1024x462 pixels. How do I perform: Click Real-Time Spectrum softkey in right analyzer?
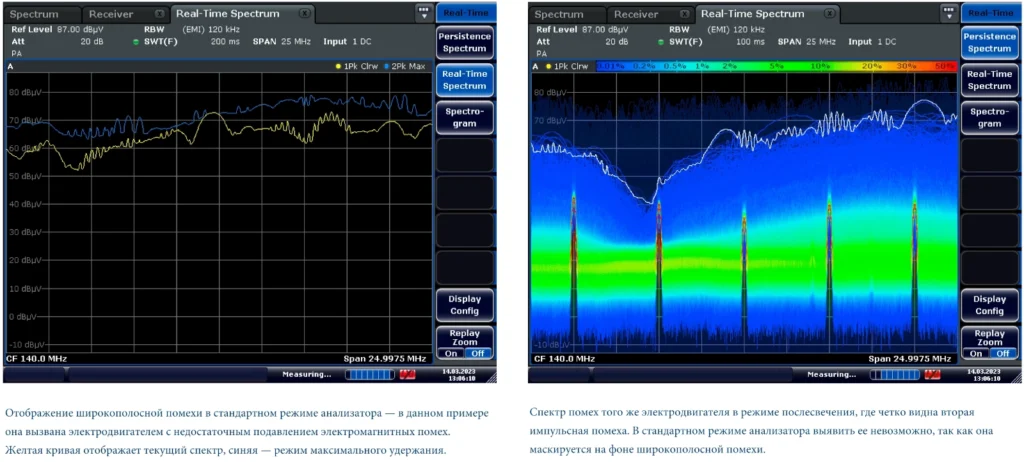coord(990,80)
